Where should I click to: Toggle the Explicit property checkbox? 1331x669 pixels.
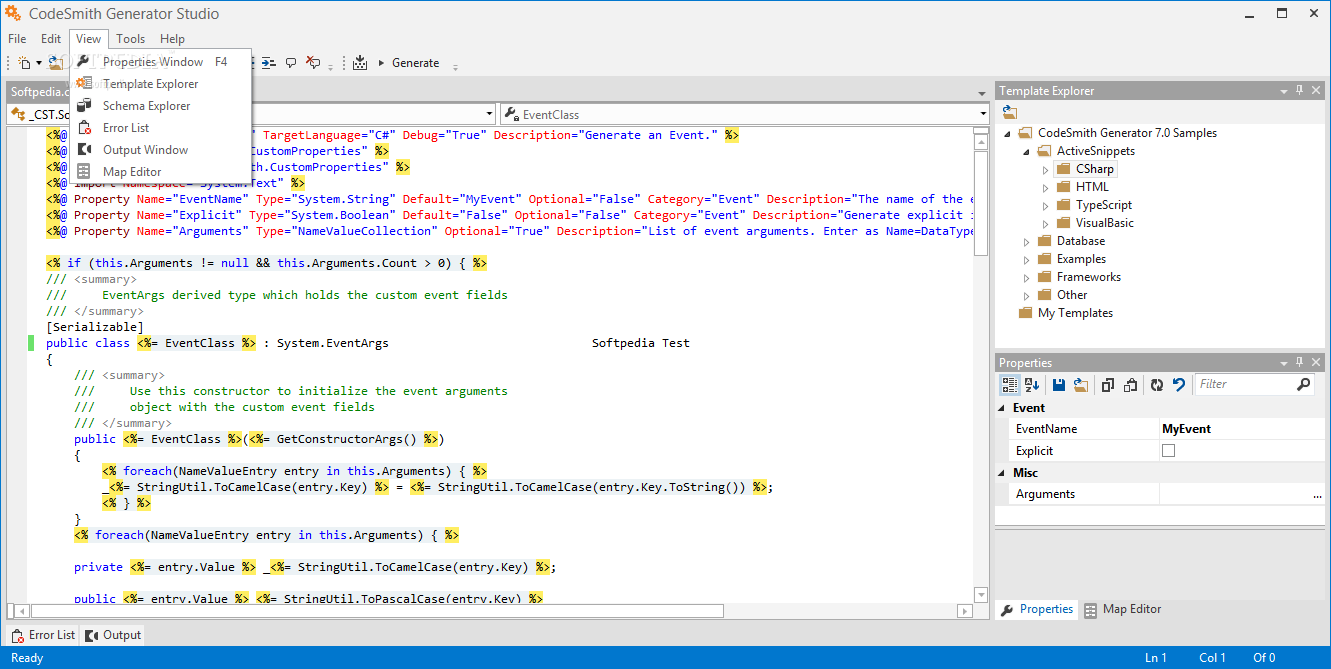click(1168, 451)
